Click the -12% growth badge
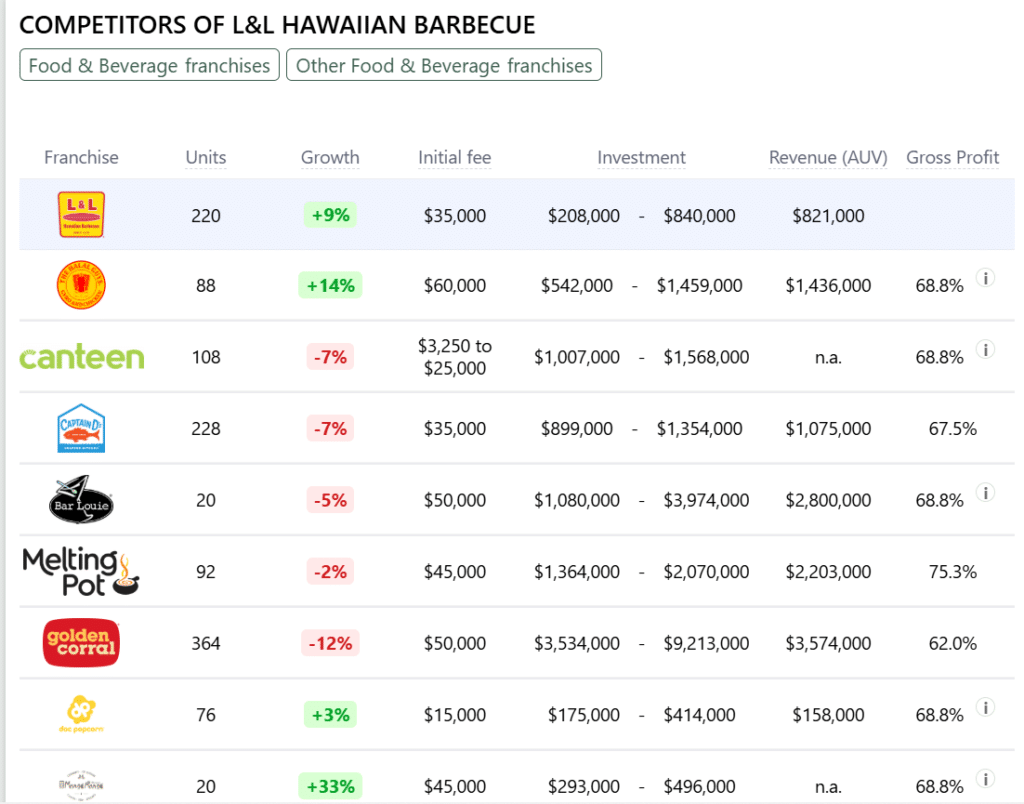The height and width of the screenshot is (804, 1024). click(330, 643)
